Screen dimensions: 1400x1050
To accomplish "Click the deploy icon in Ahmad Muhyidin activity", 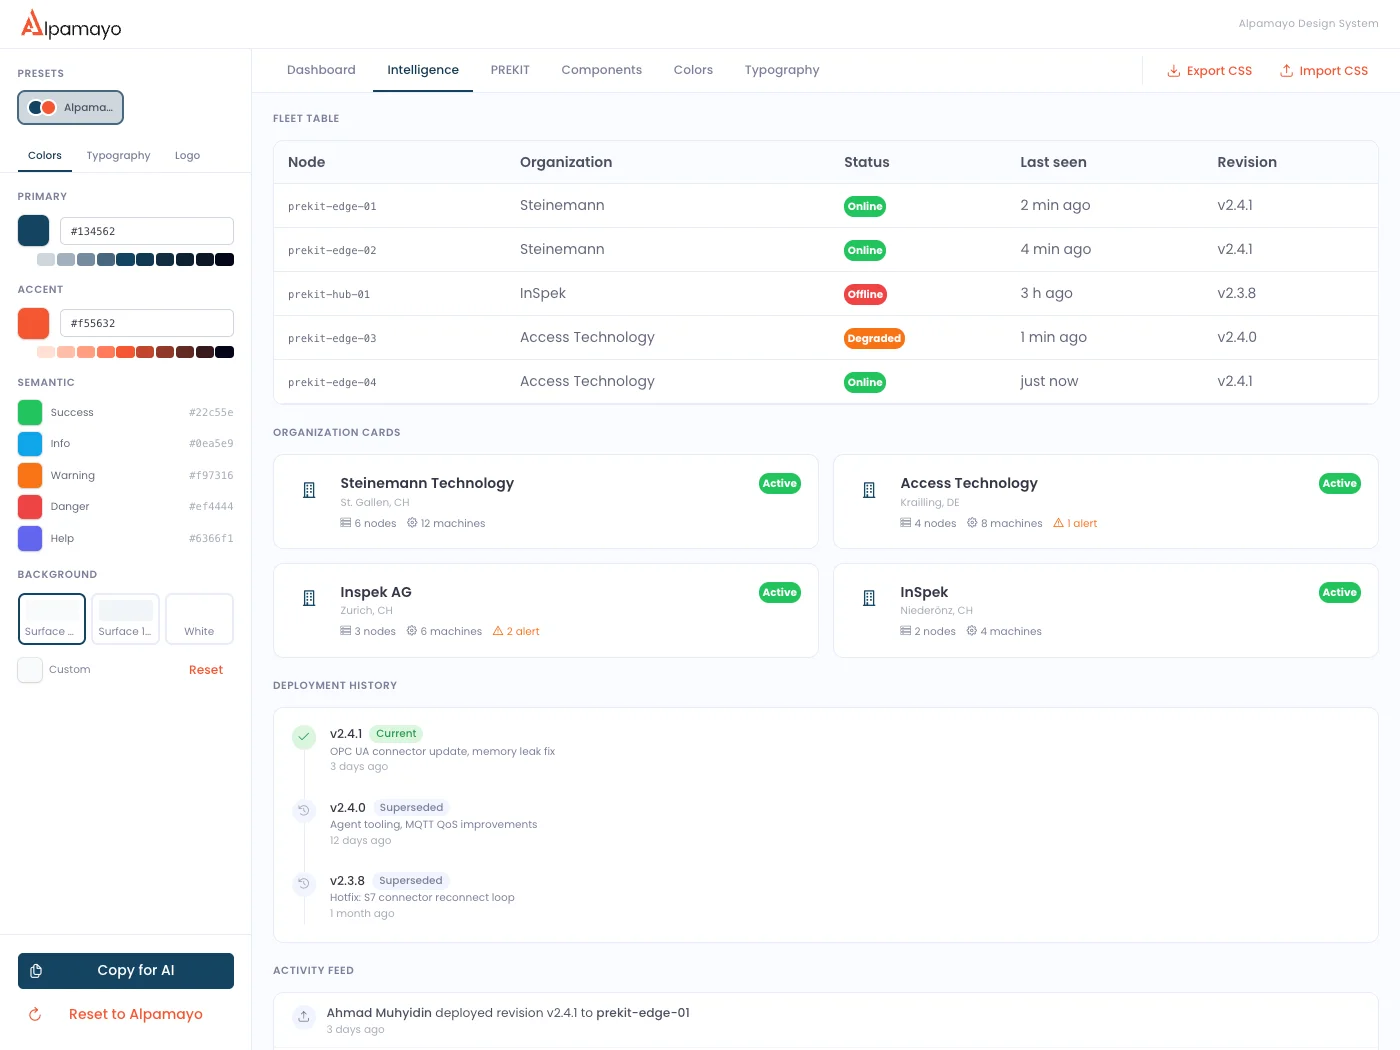I will coord(304,1017).
